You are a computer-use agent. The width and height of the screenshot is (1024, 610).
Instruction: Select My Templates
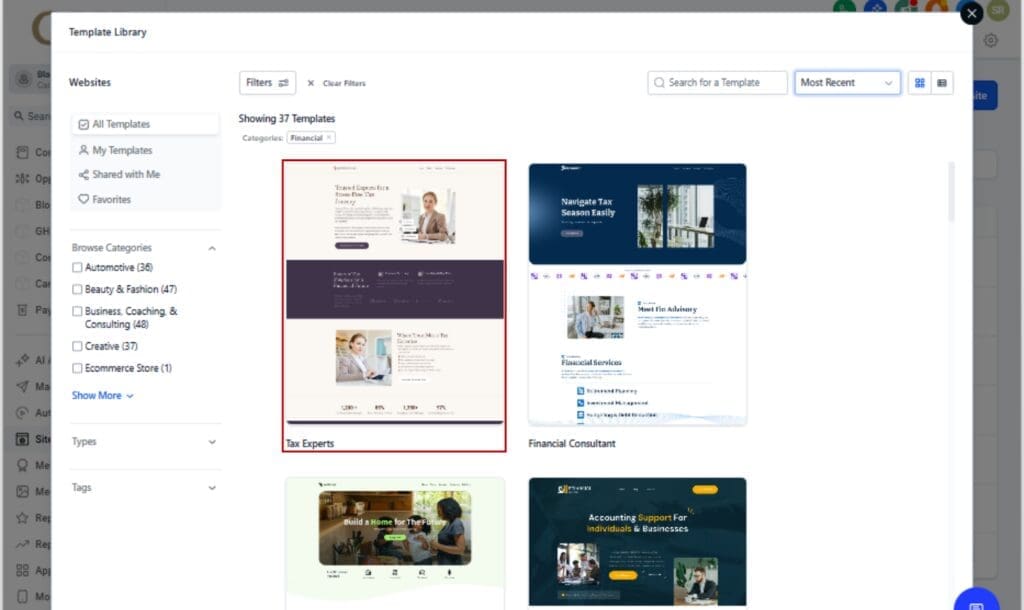[x=117, y=150]
